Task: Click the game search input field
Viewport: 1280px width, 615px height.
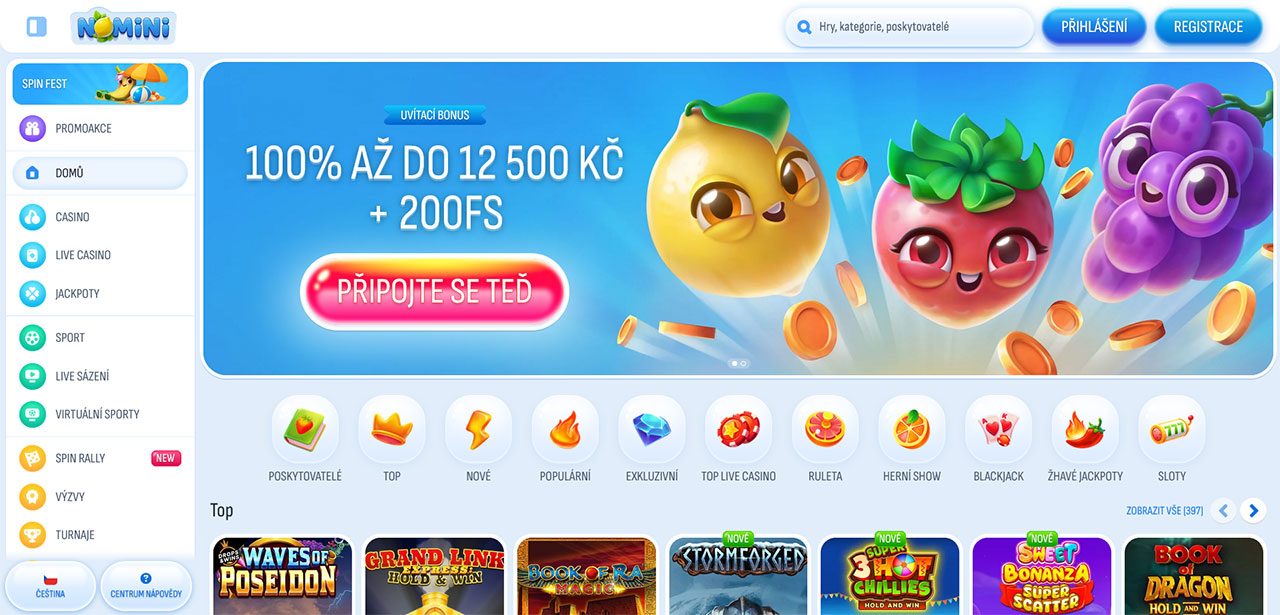Action: pyautogui.click(x=910, y=27)
